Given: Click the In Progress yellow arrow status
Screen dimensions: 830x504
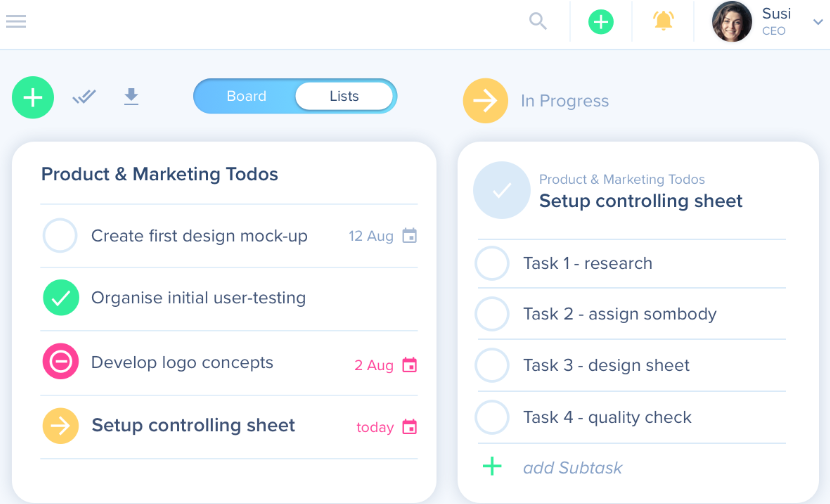Looking at the screenshot, I should pos(485,101).
